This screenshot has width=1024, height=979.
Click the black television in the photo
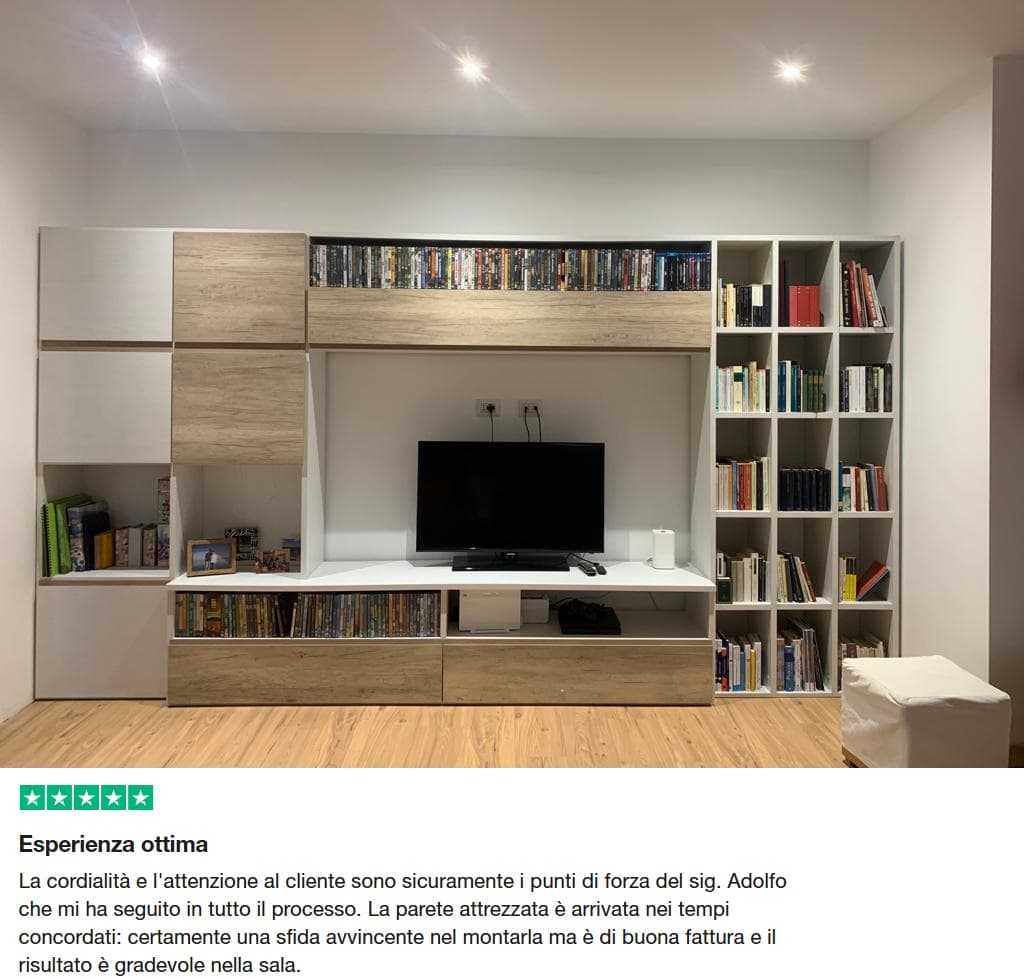click(x=510, y=505)
